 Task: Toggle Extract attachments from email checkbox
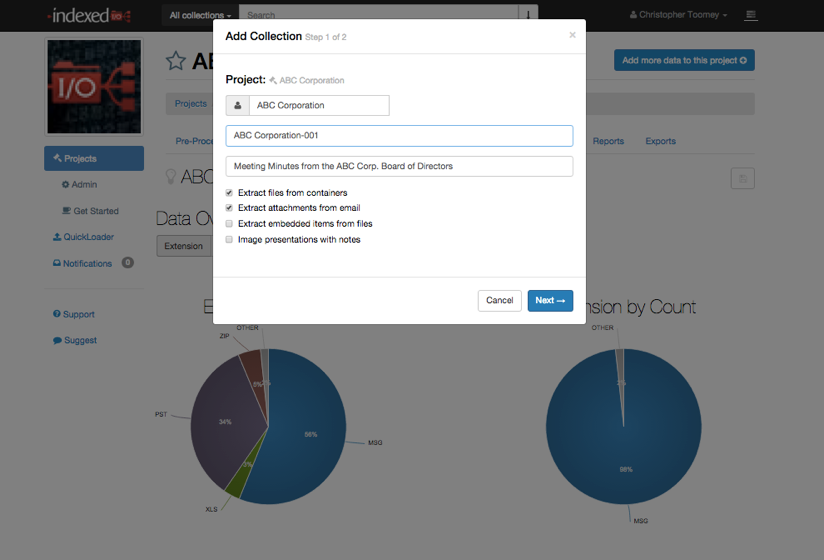tap(229, 208)
